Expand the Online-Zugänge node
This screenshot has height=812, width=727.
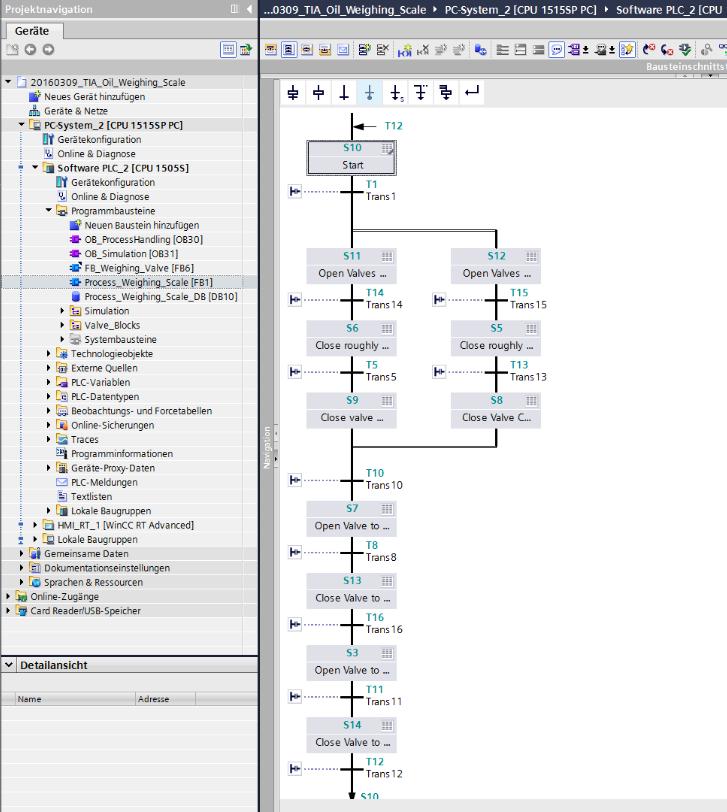pyautogui.click(x=8, y=597)
